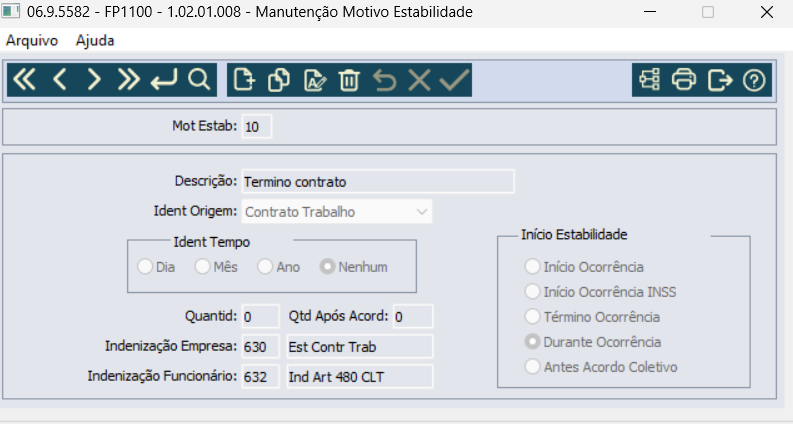793x424 pixels.
Task: Open the Arquivo menu
Action: coord(32,40)
